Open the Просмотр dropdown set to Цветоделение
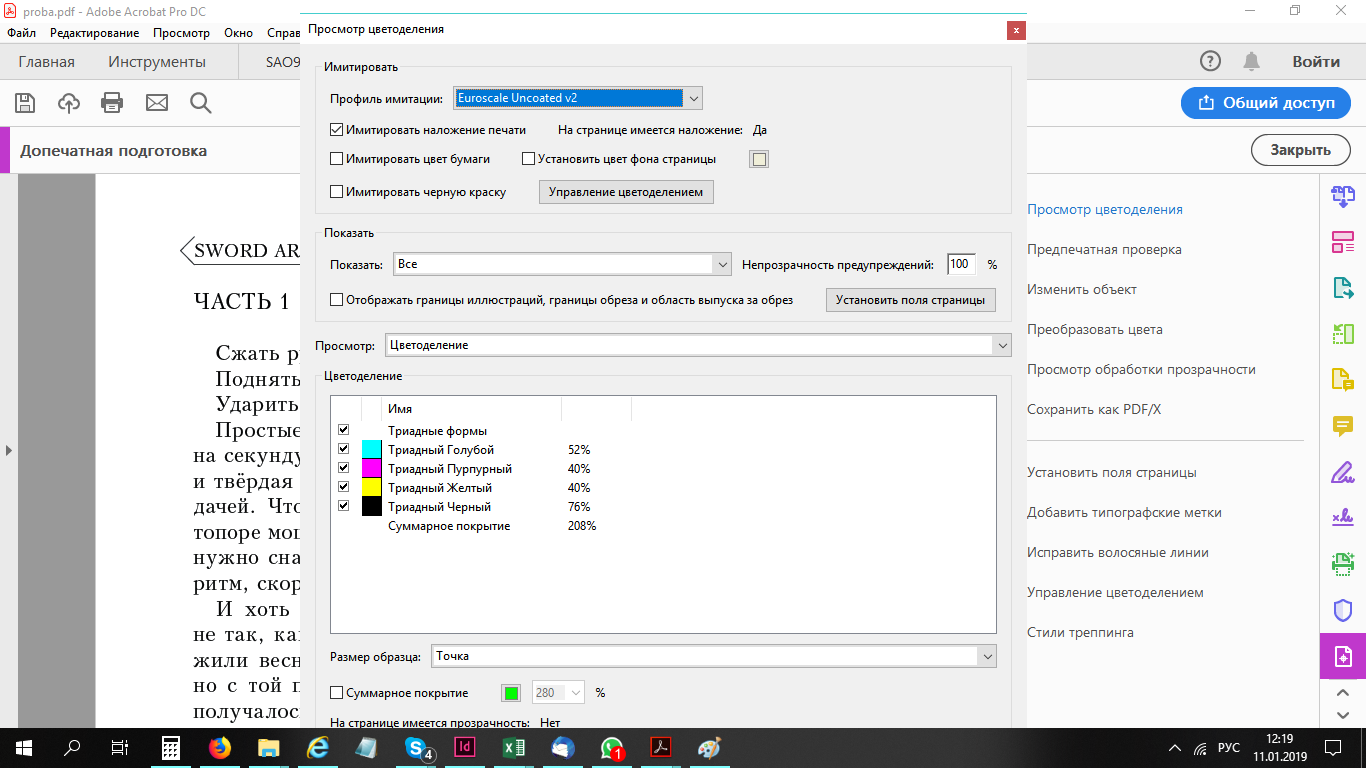The width and height of the screenshot is (1366, 768). 698,345
